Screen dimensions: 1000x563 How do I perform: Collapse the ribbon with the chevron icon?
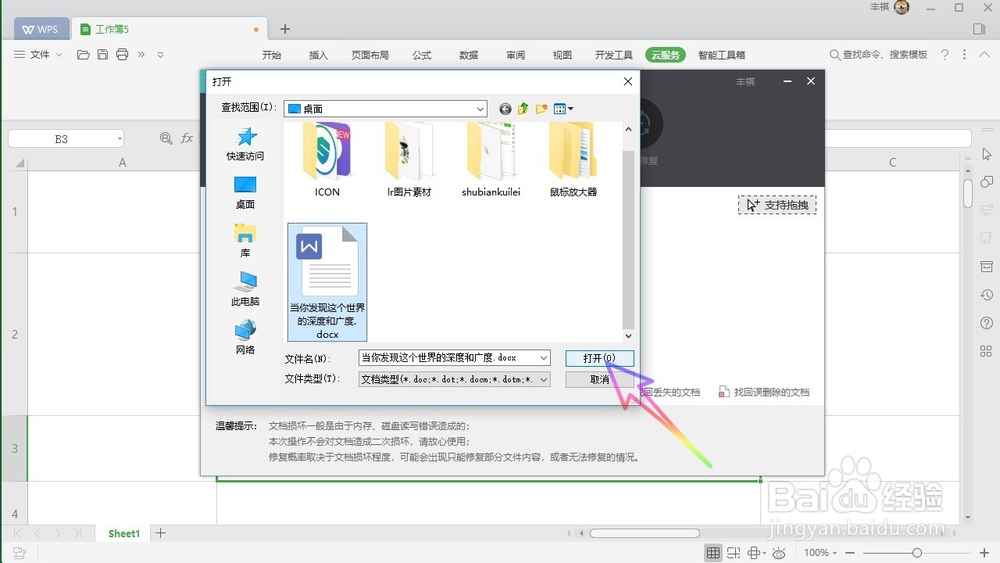pos(984,55)
